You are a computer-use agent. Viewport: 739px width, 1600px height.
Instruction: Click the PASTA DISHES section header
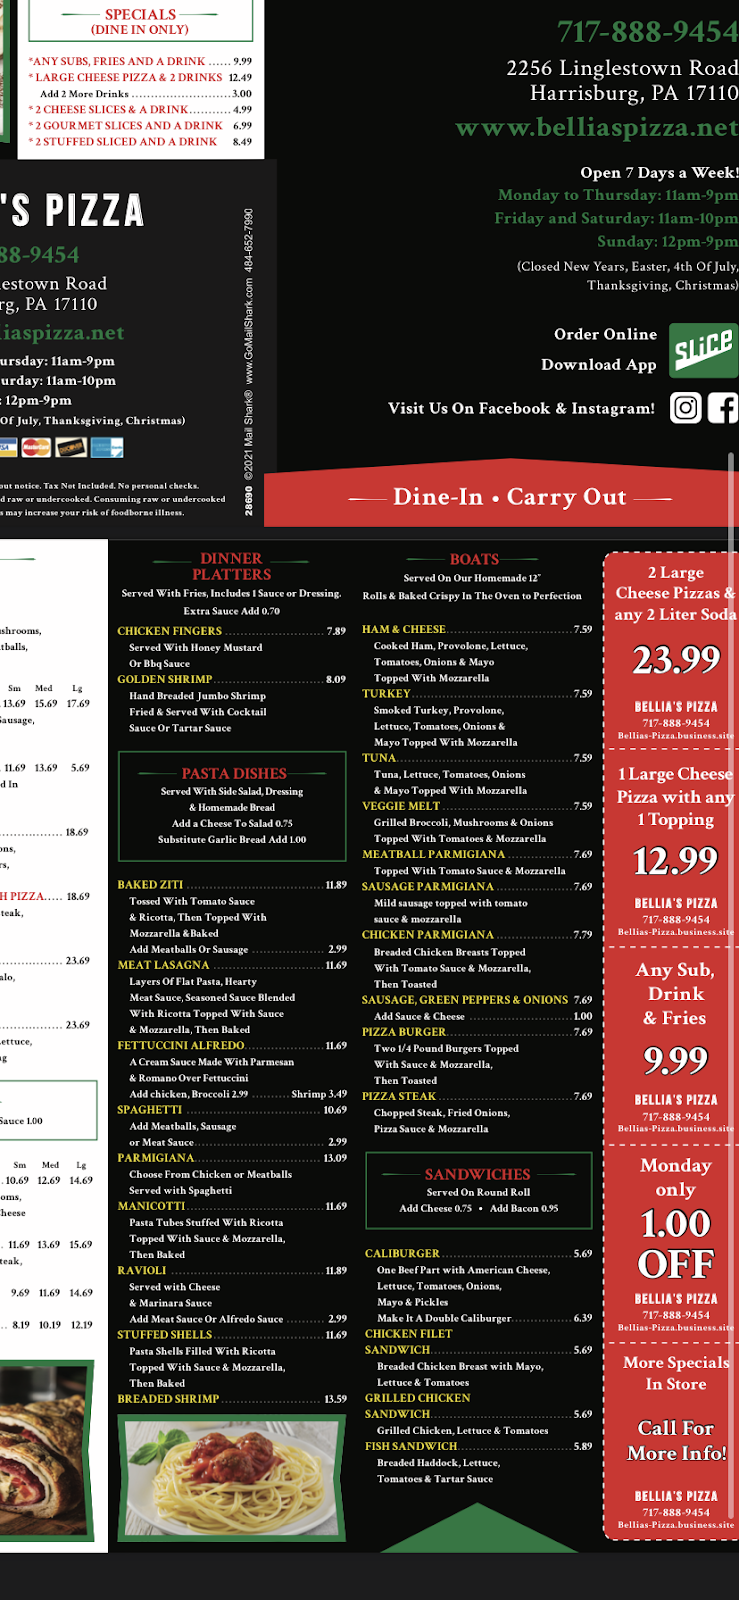(234, 773)
